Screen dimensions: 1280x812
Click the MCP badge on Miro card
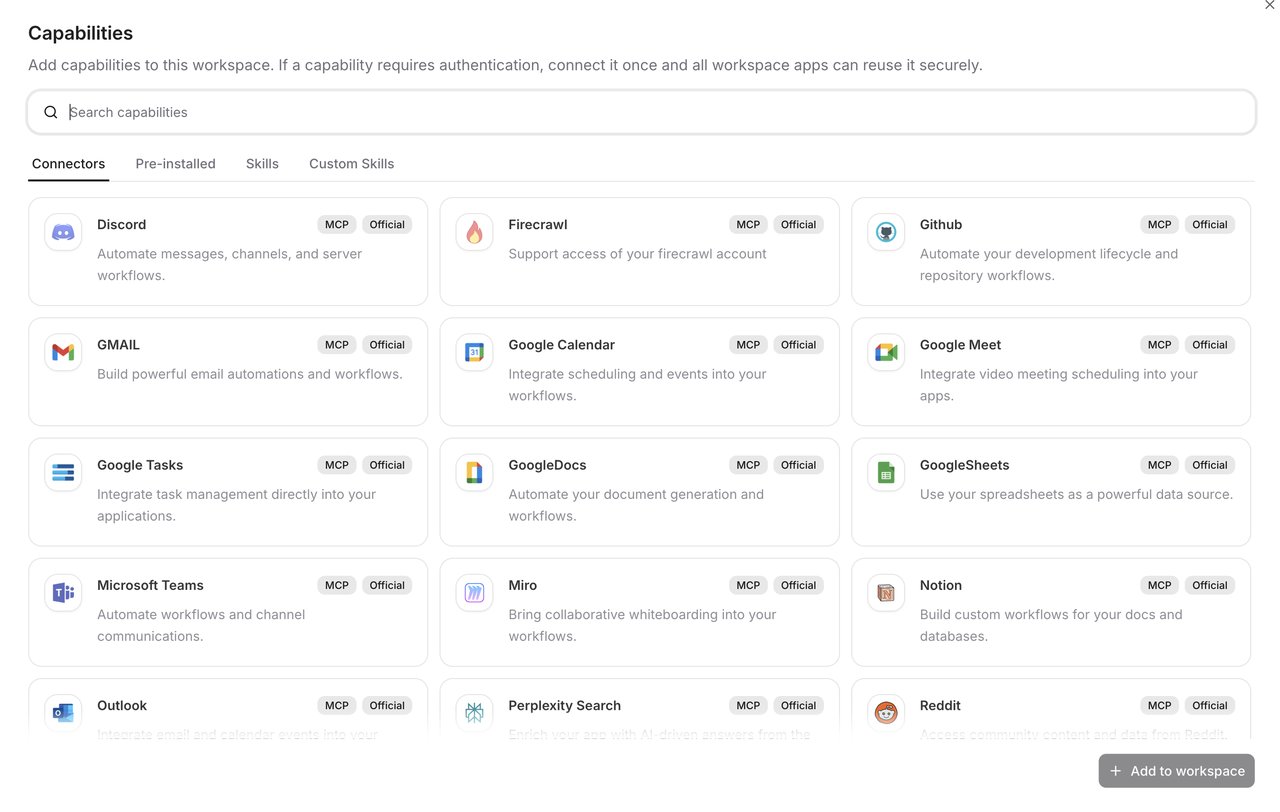(x=748, y=585)
